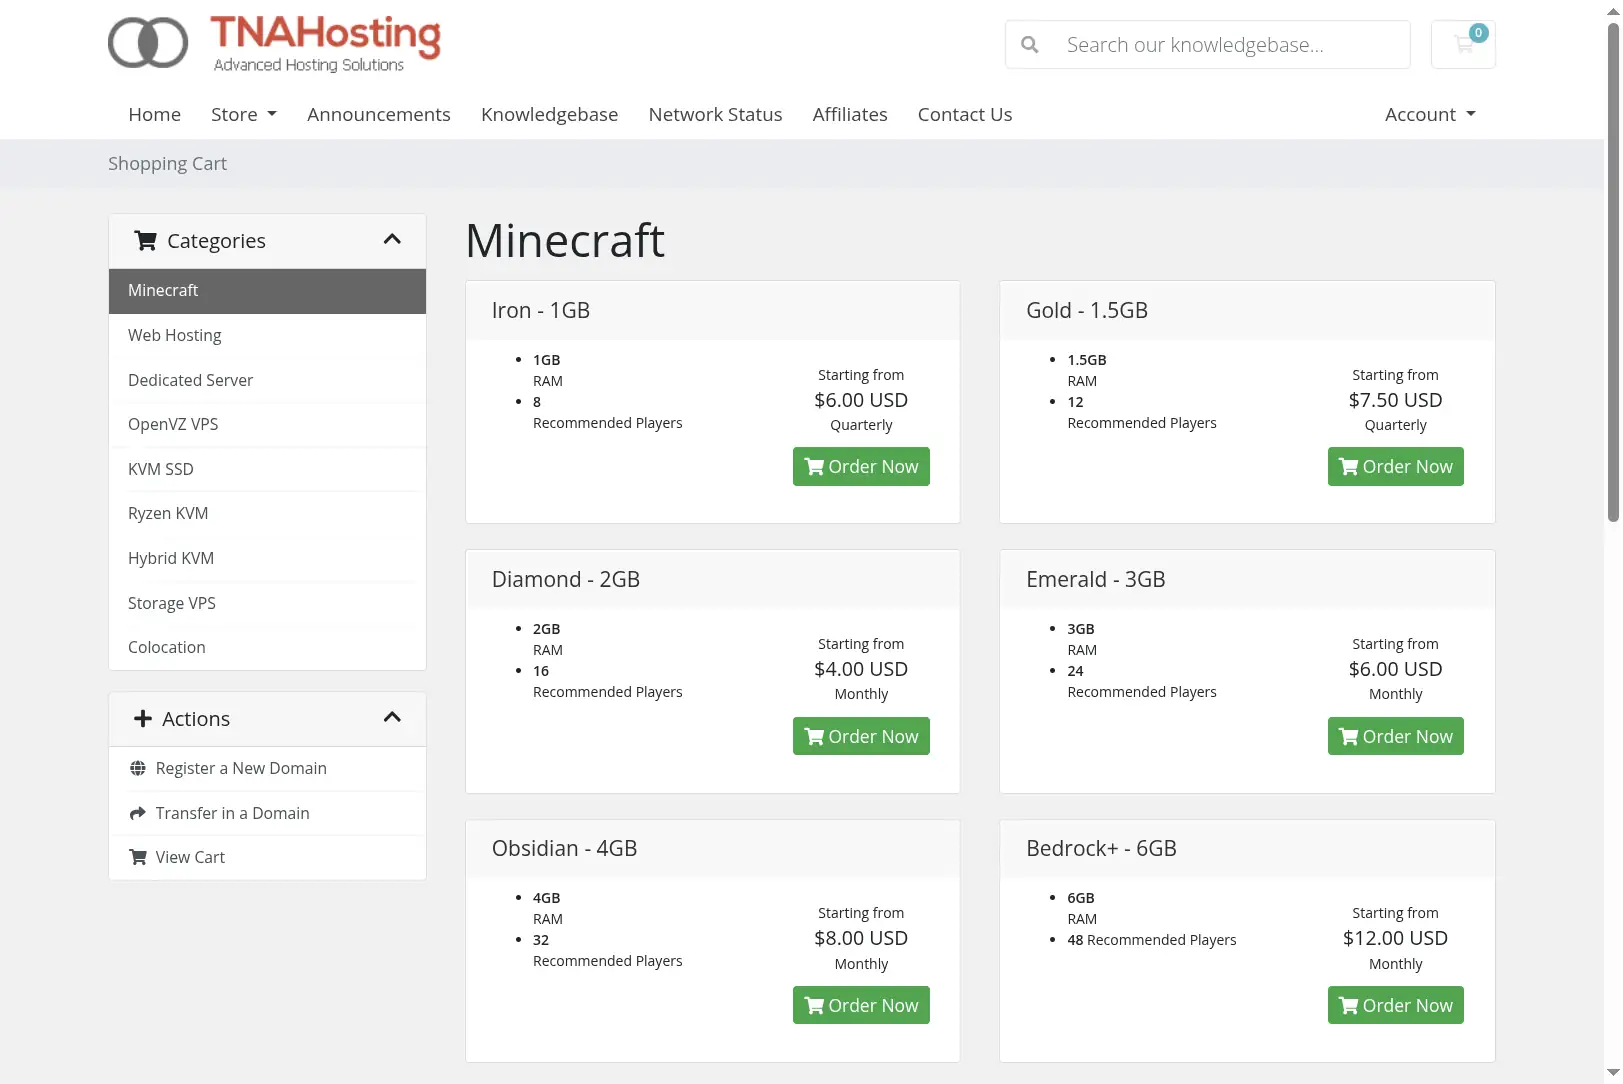The width and height of the screenshot is (1623, 1084).
Task: Click the cart icon beside View Cart
Action: pyautogui.click(x=138, y=857)
